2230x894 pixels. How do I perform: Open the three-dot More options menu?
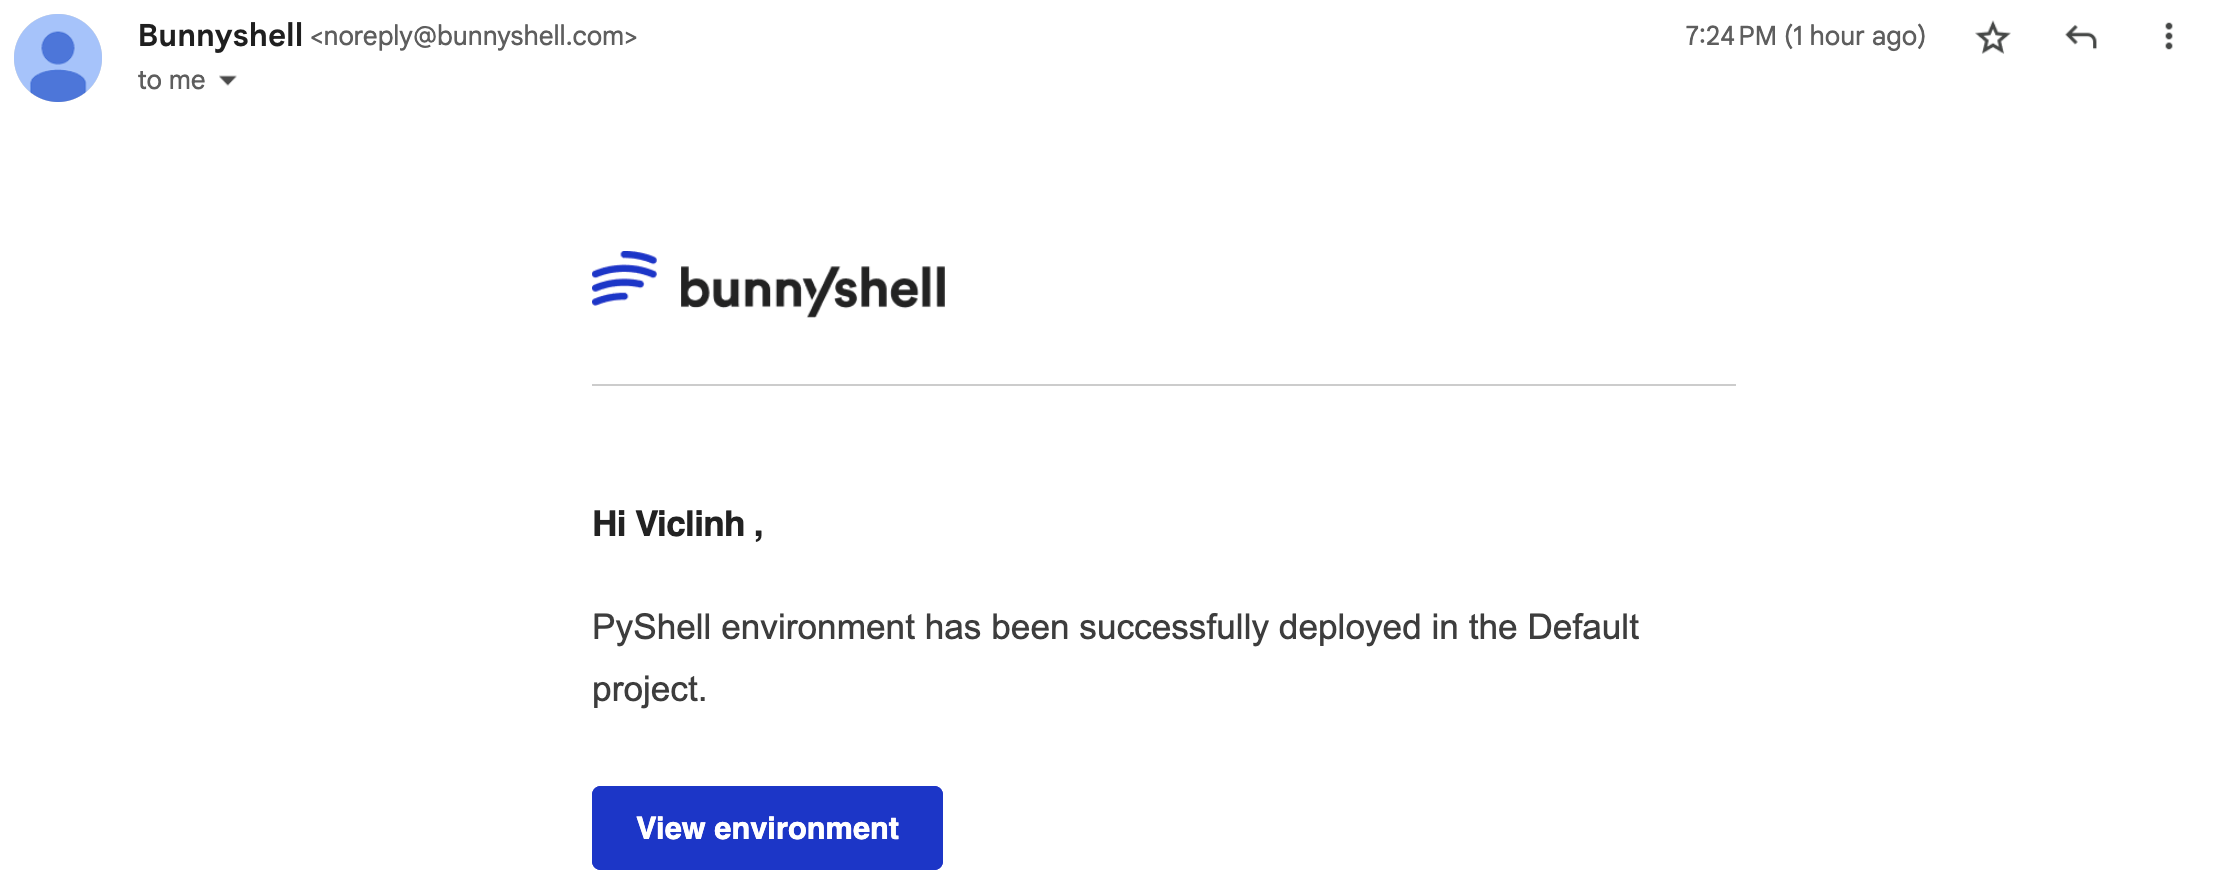pyautogui.click(x=2168, y=37)
